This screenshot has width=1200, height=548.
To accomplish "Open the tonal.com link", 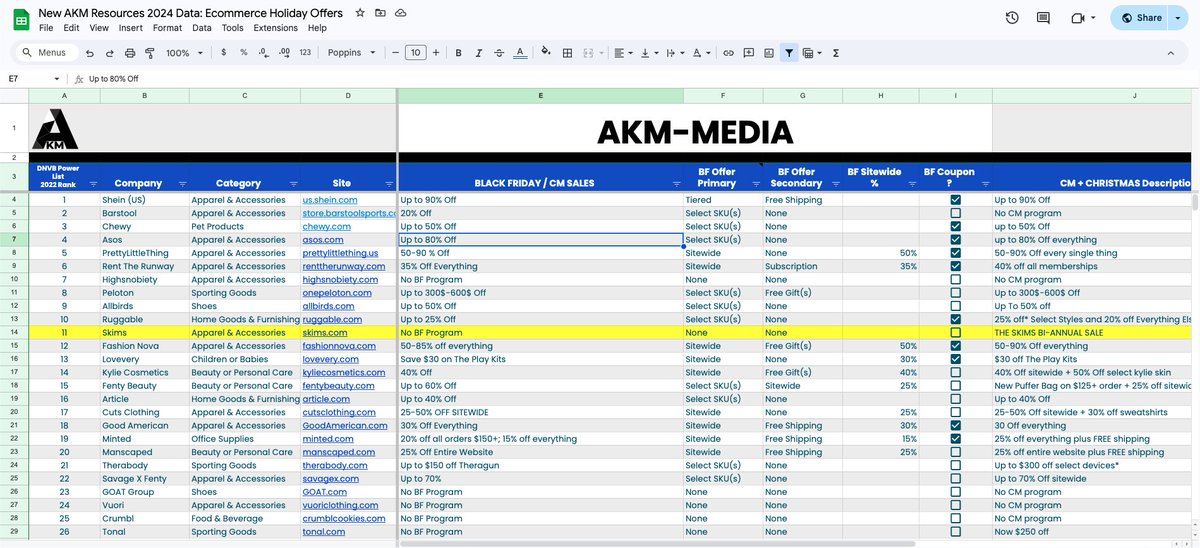I will (x=324, y=531).
